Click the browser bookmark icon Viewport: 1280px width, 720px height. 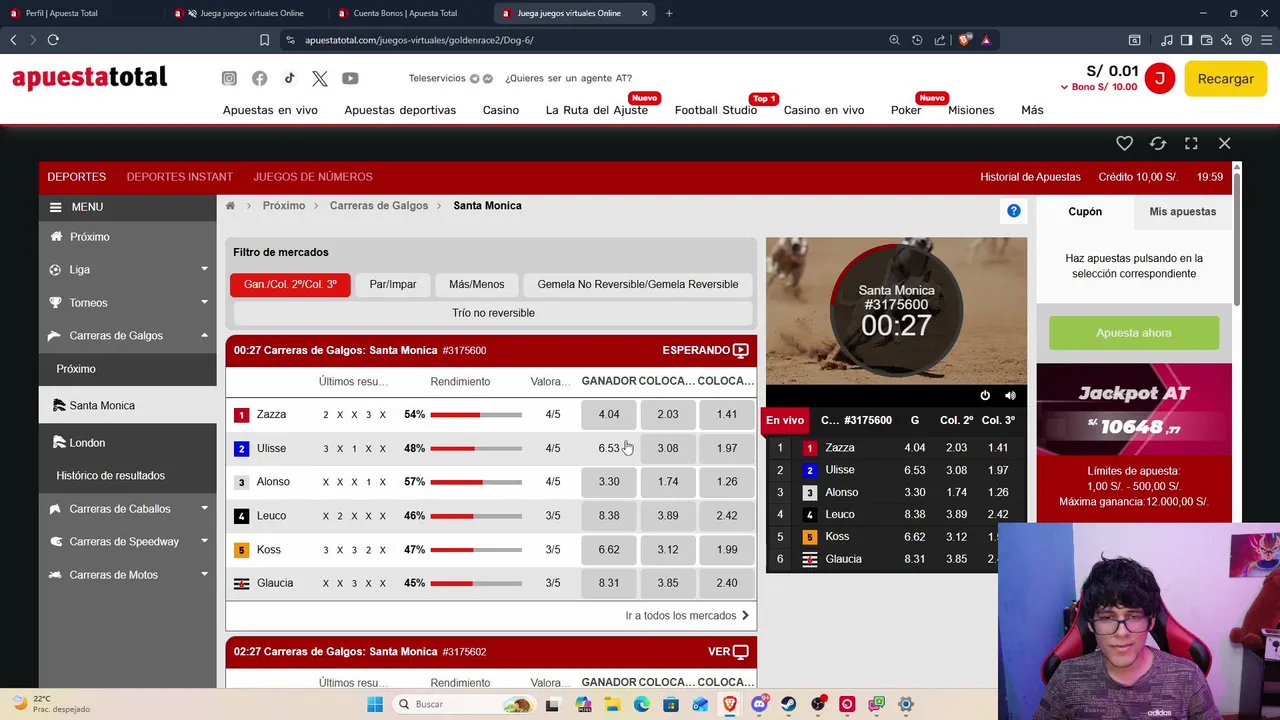tap(264, 40)
